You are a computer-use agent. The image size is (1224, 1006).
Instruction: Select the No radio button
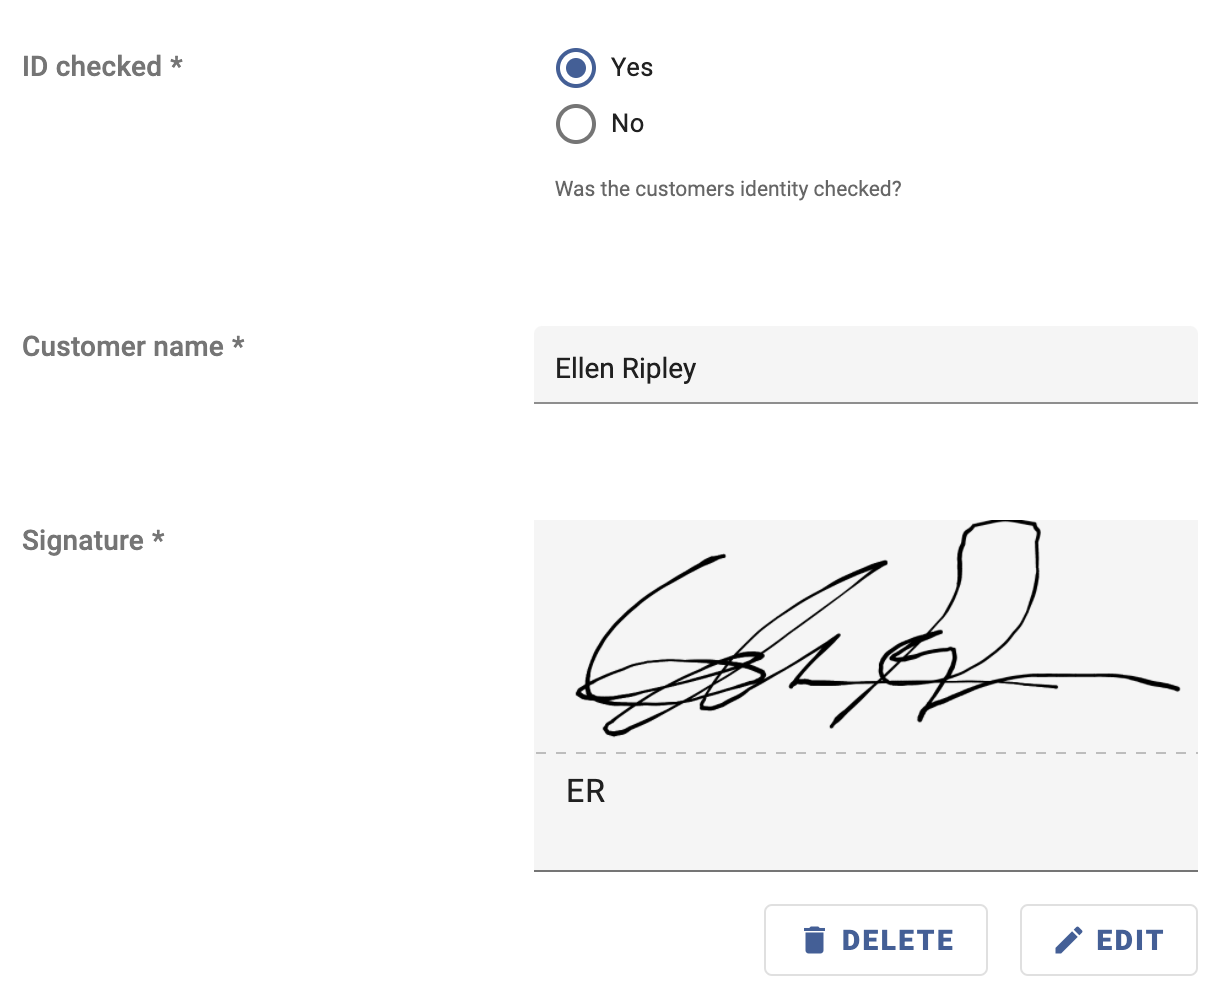(x=576, y=124)
